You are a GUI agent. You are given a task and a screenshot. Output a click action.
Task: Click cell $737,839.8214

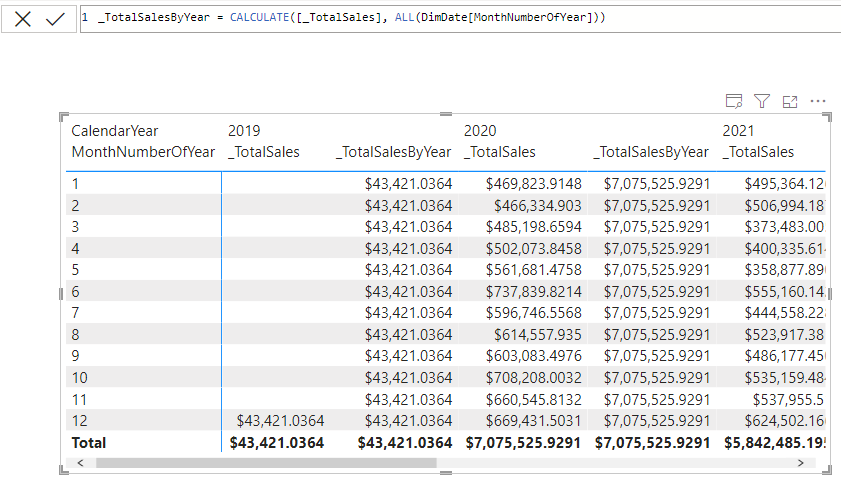point(534,292)
